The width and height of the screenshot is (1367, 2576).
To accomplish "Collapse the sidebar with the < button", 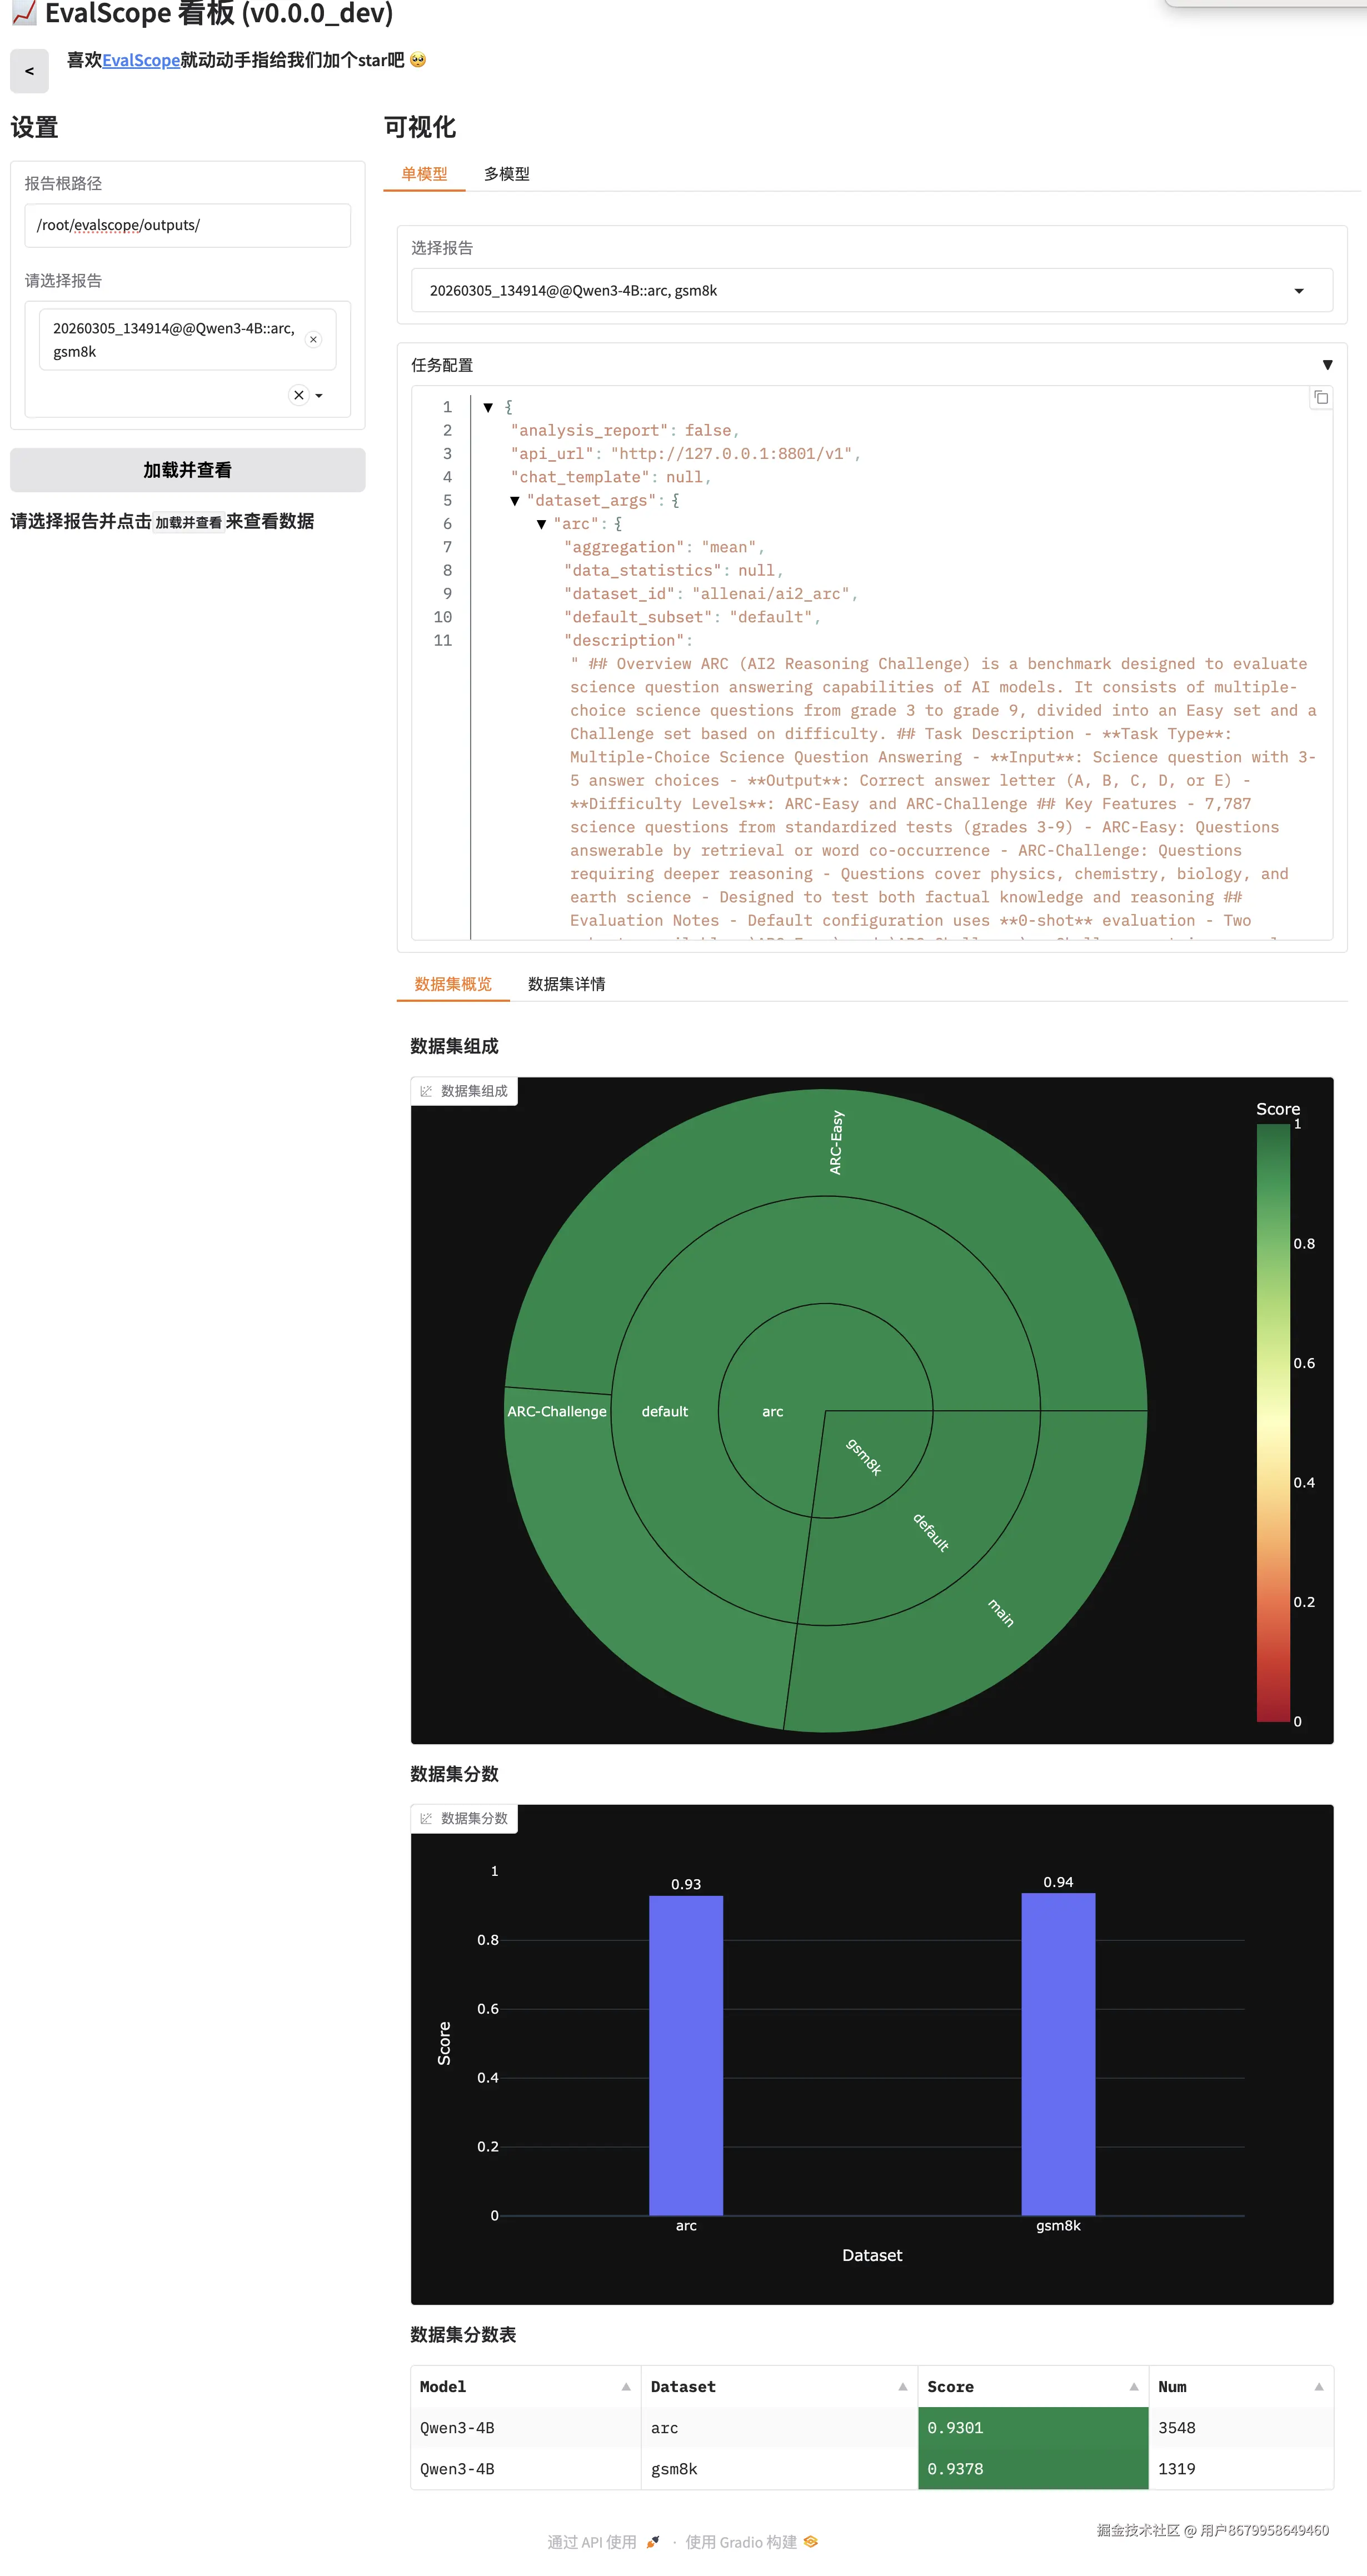I will pos(29,71).
